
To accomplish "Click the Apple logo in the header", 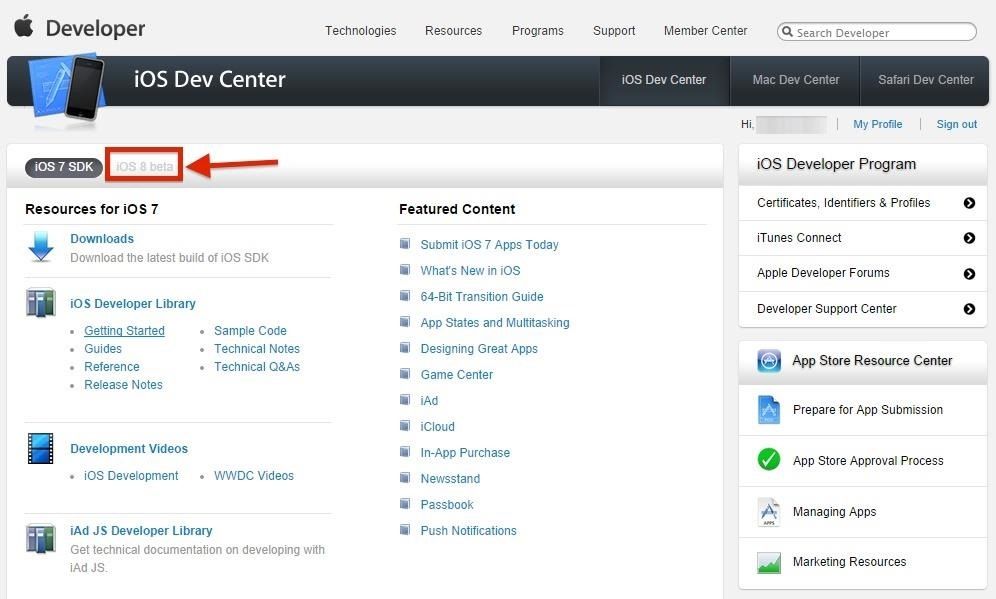I will tap(24, 28).
